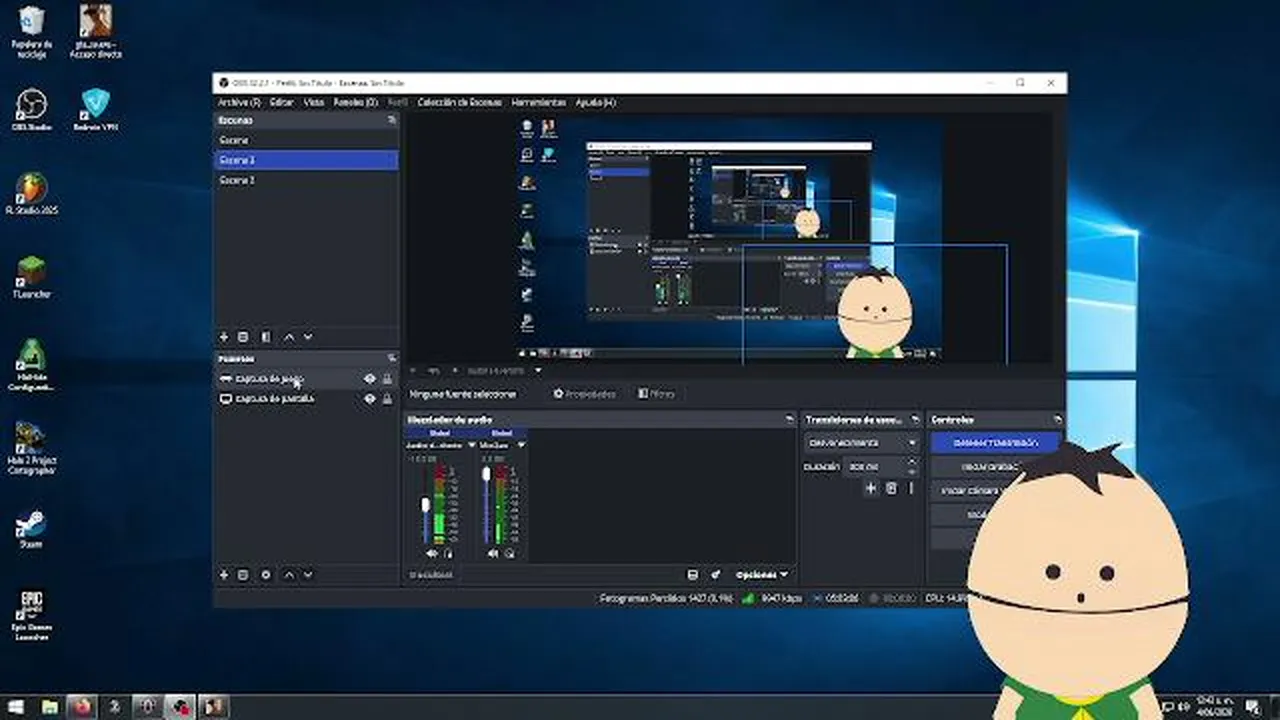
Task: Open the Recycle Bin on the desktop
Action: click(x=32, y=32)
